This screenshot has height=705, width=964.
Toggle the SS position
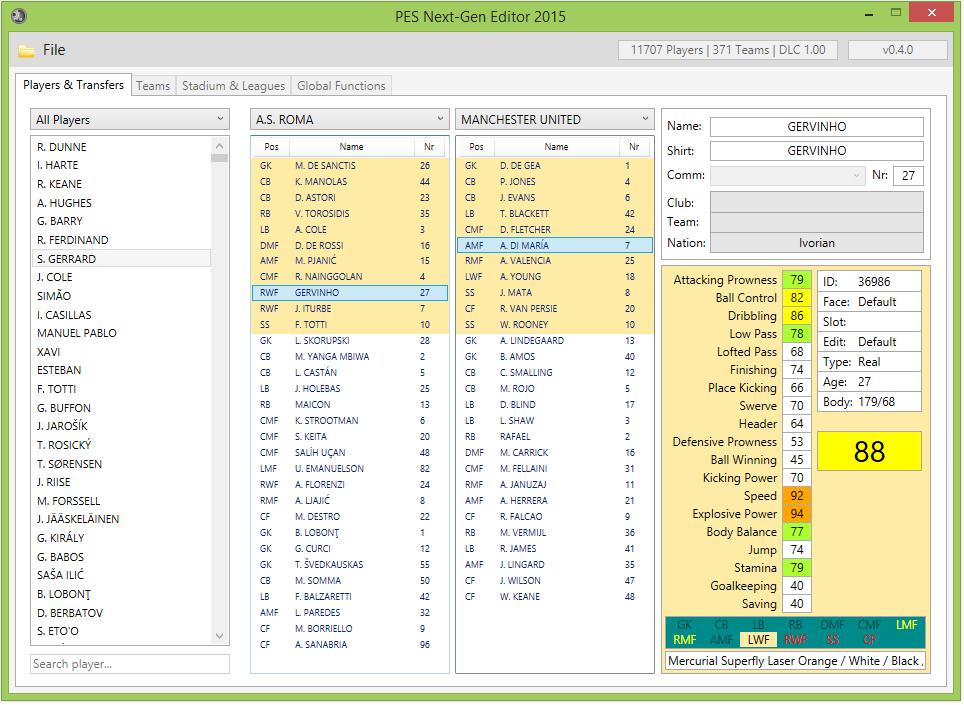pyautogui.click(x=832, y=640)
